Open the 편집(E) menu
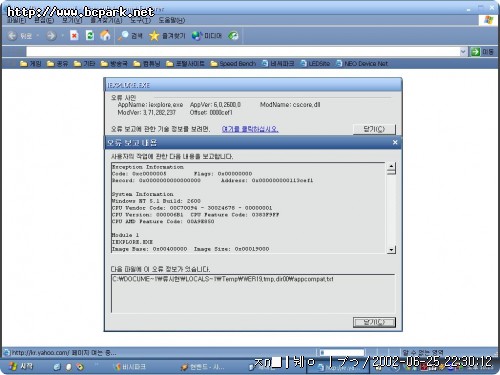Screen dimensions: 500x375 (x=44, y=21)
